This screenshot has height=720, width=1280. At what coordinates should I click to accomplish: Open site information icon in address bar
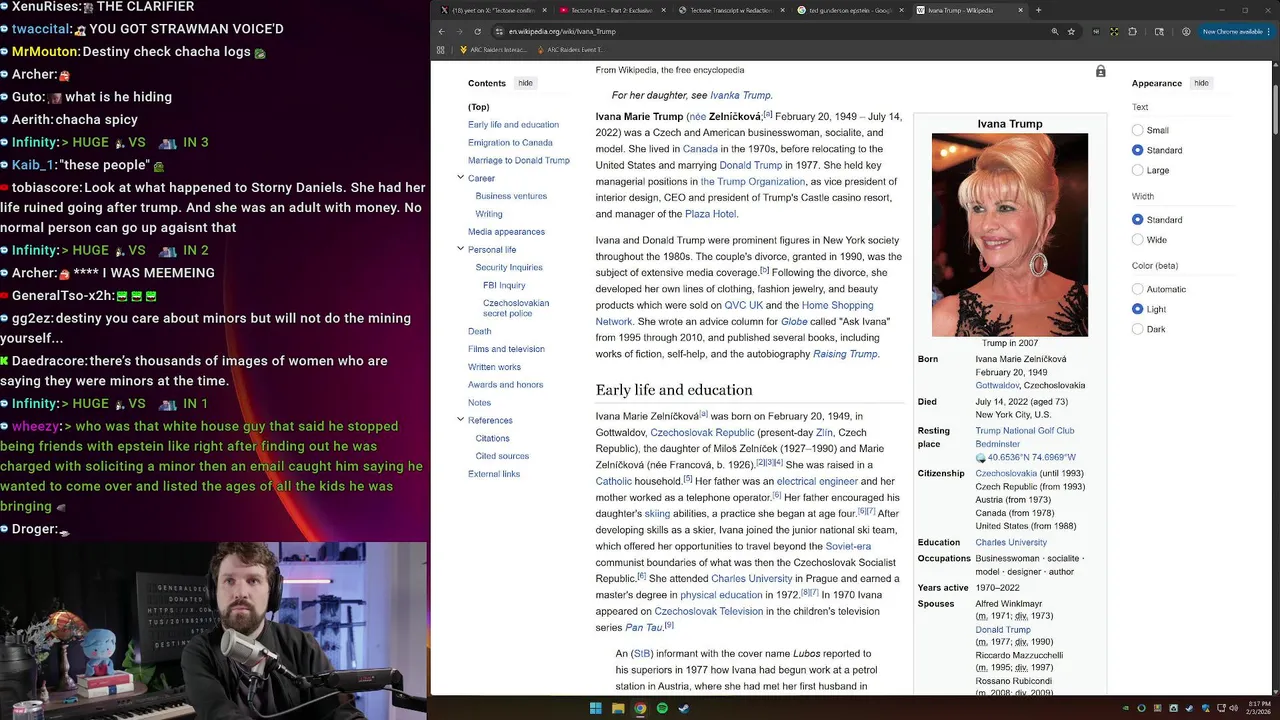(x=499, y=31)
